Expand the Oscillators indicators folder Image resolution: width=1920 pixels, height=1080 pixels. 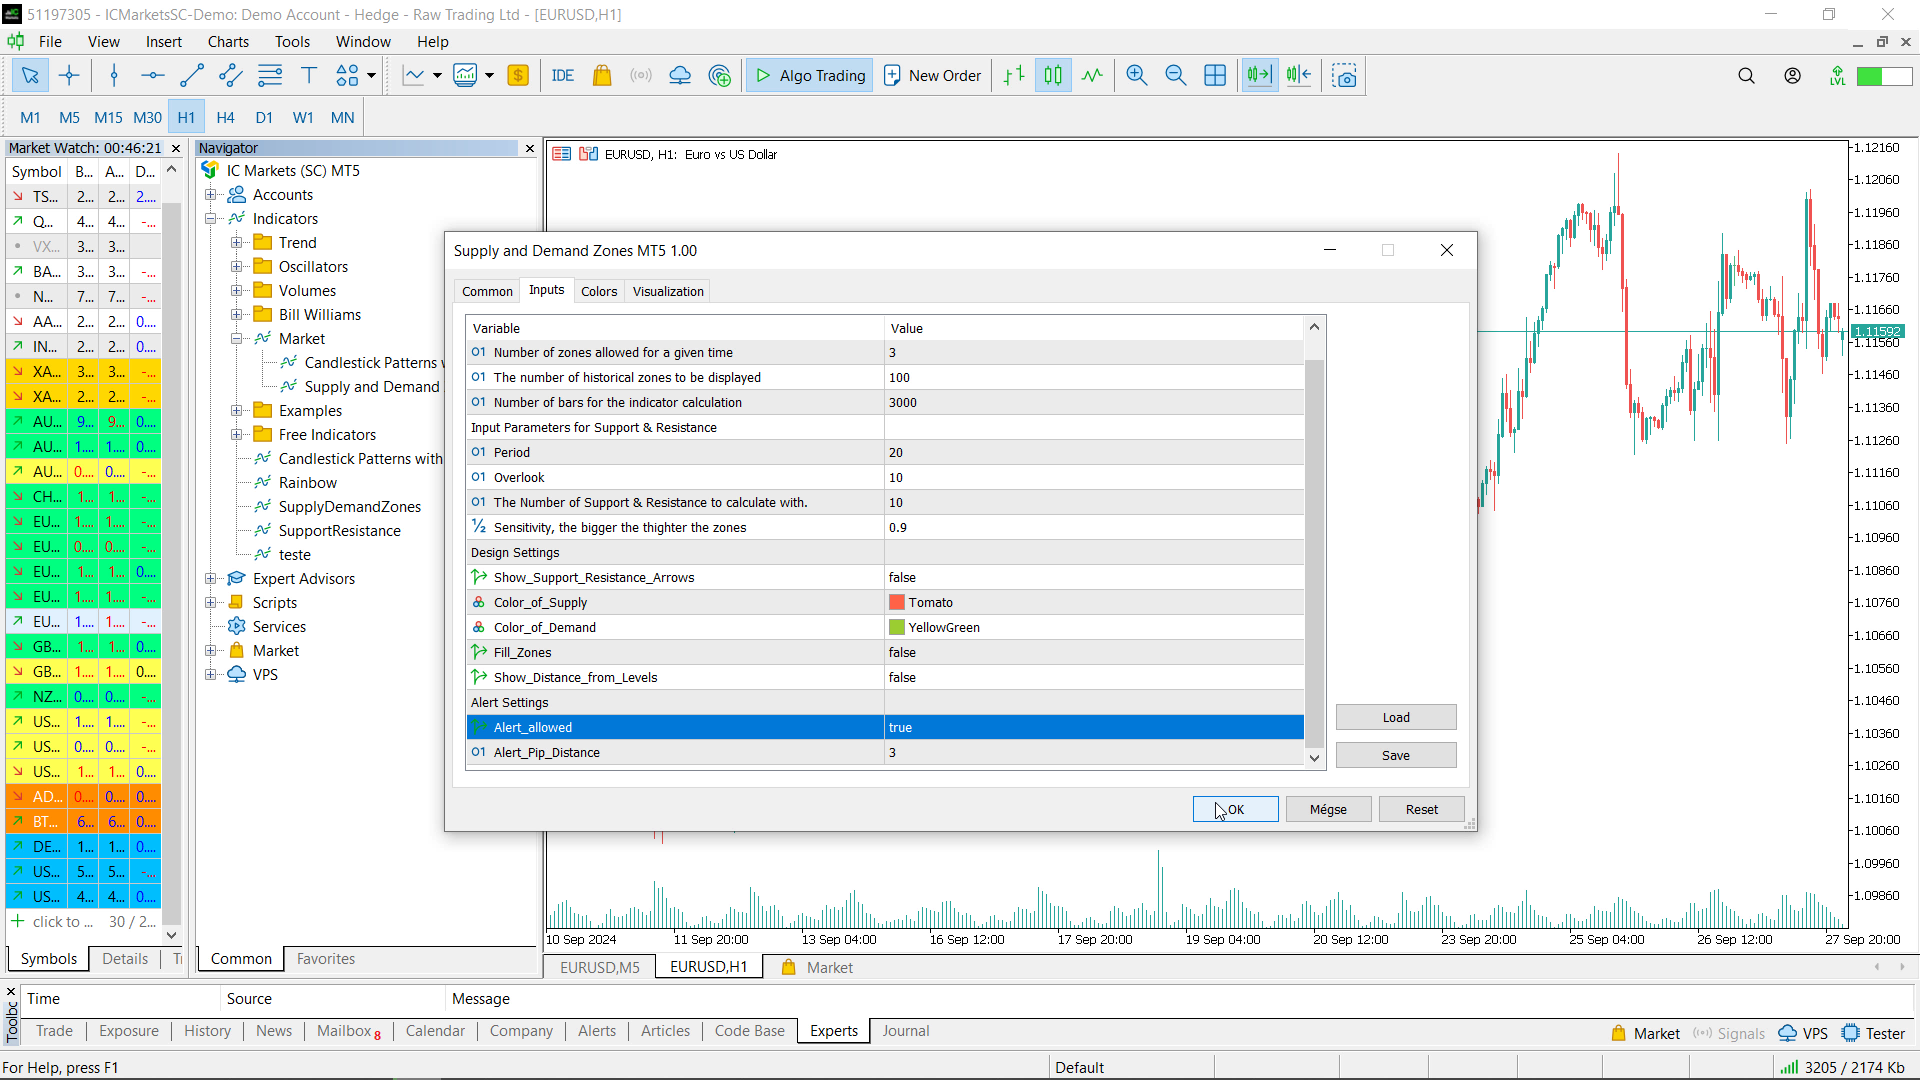[x=236, y=266]
